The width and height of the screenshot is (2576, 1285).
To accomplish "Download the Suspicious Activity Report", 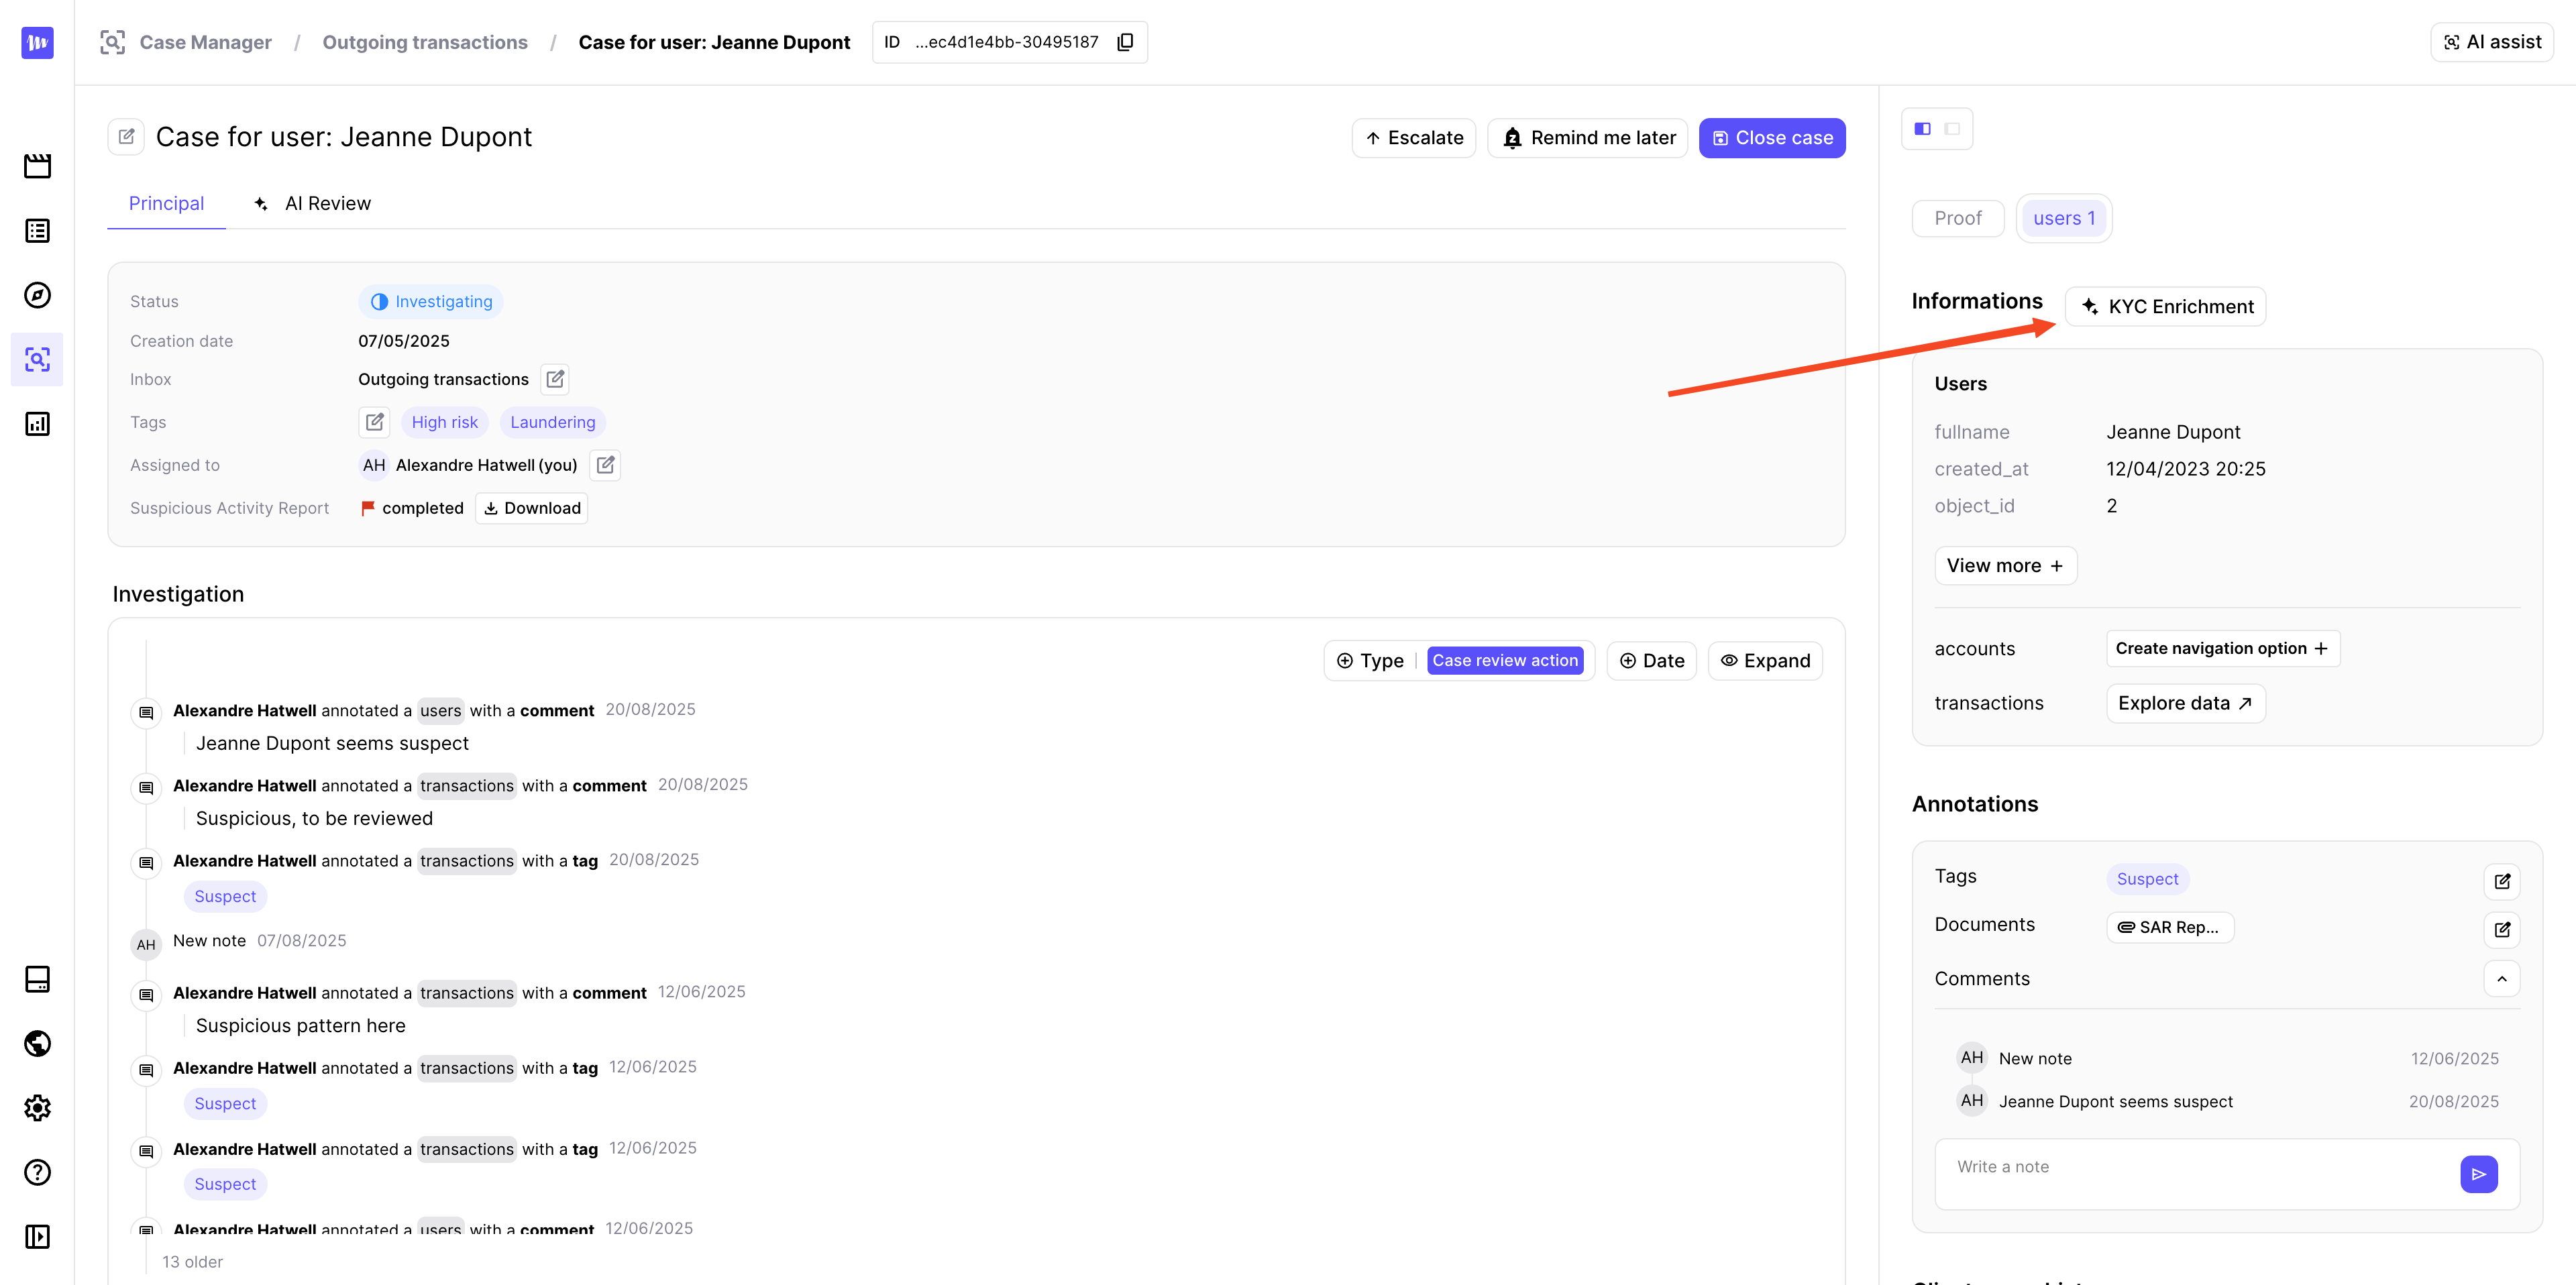I will 532,508.
